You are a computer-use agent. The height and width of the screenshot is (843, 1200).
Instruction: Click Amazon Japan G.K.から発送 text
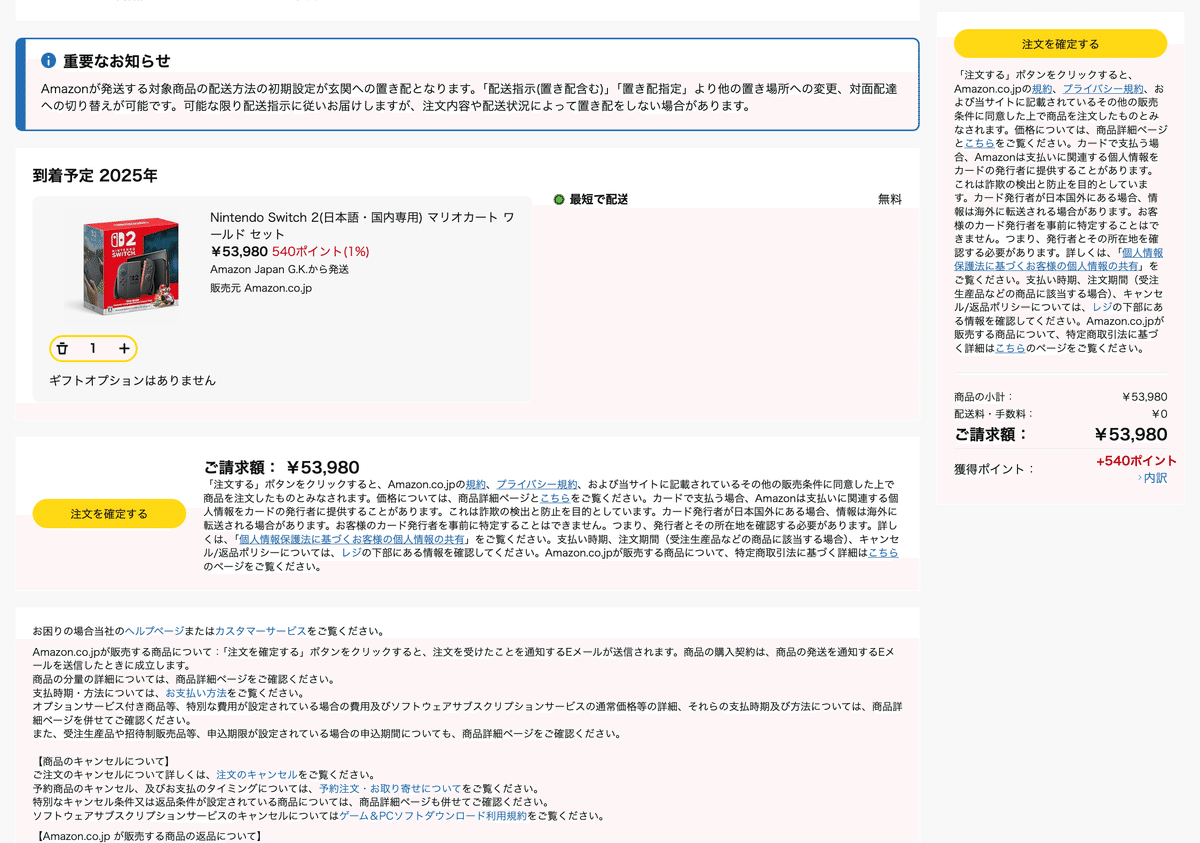279,269
